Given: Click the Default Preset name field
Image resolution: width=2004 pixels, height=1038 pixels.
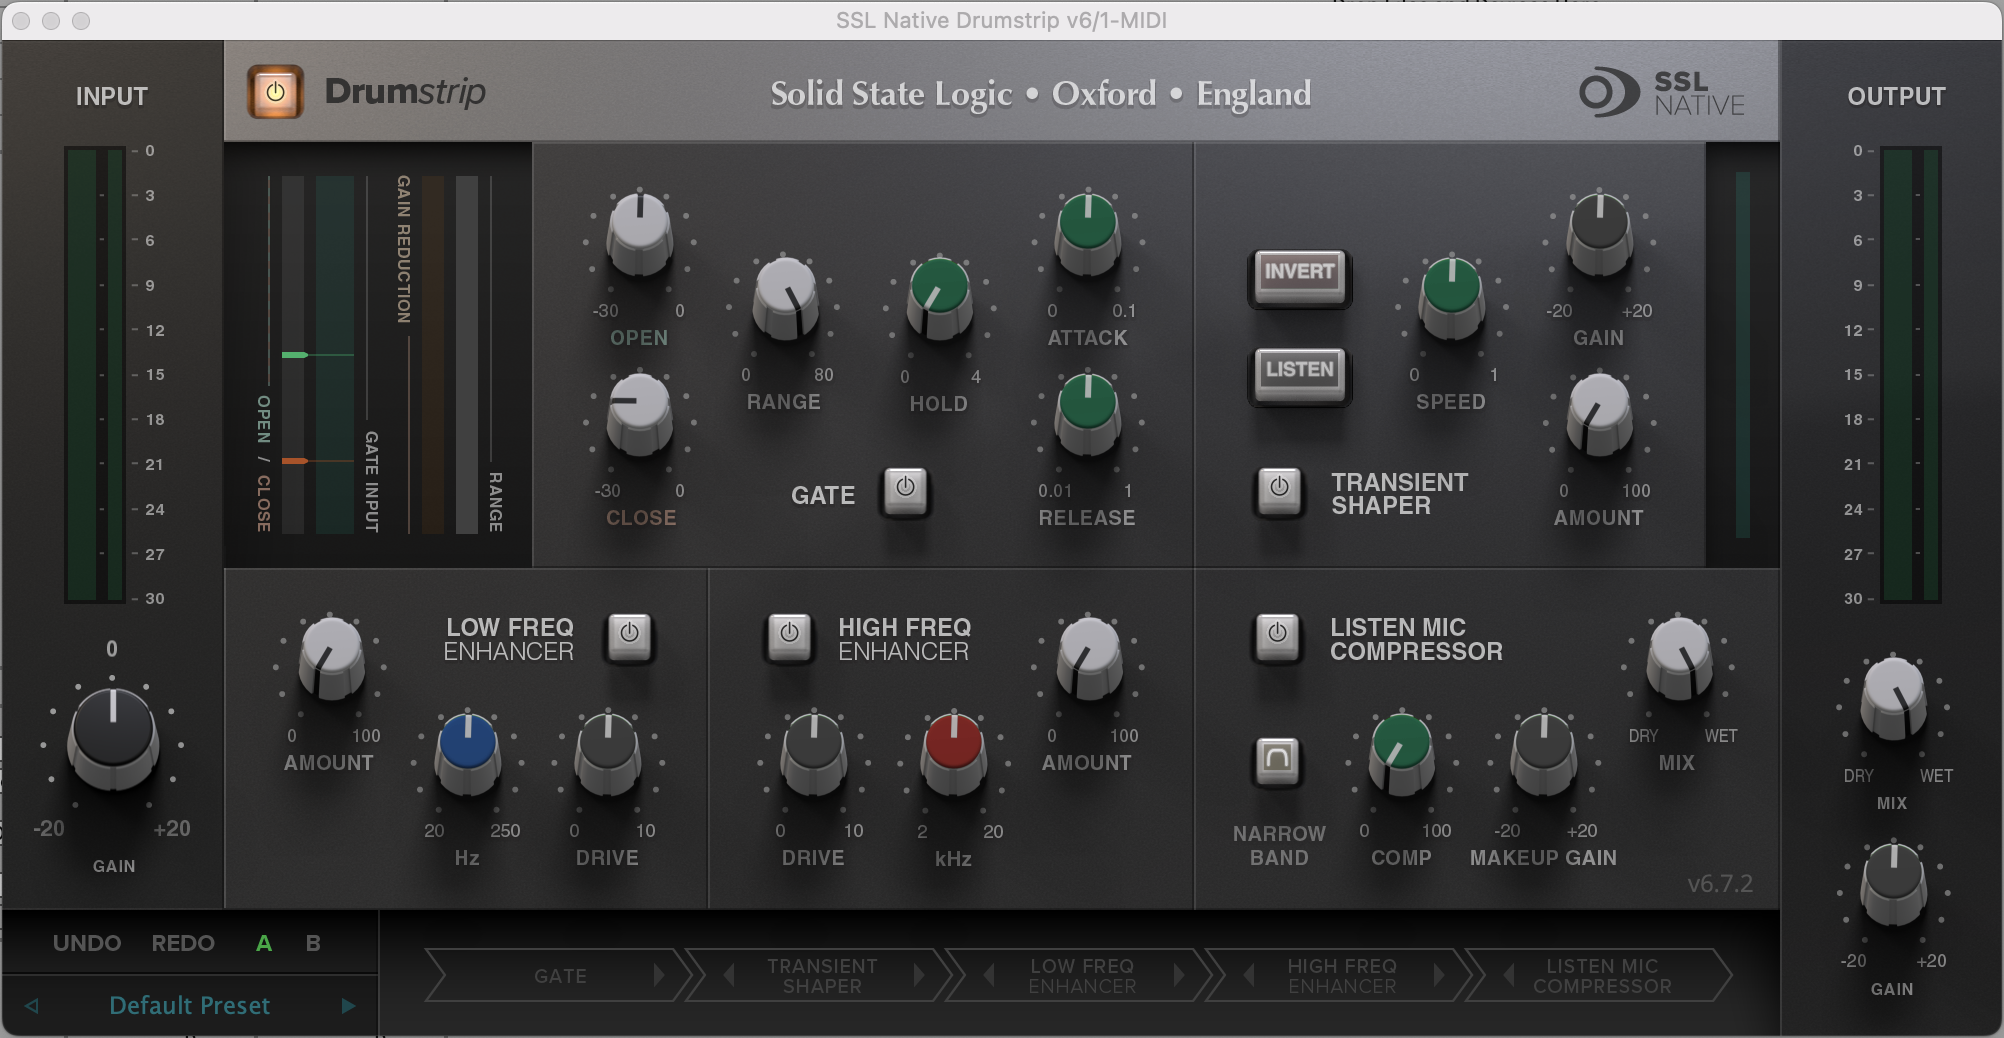Looking at the screenshot, I should coord(189,1006).
